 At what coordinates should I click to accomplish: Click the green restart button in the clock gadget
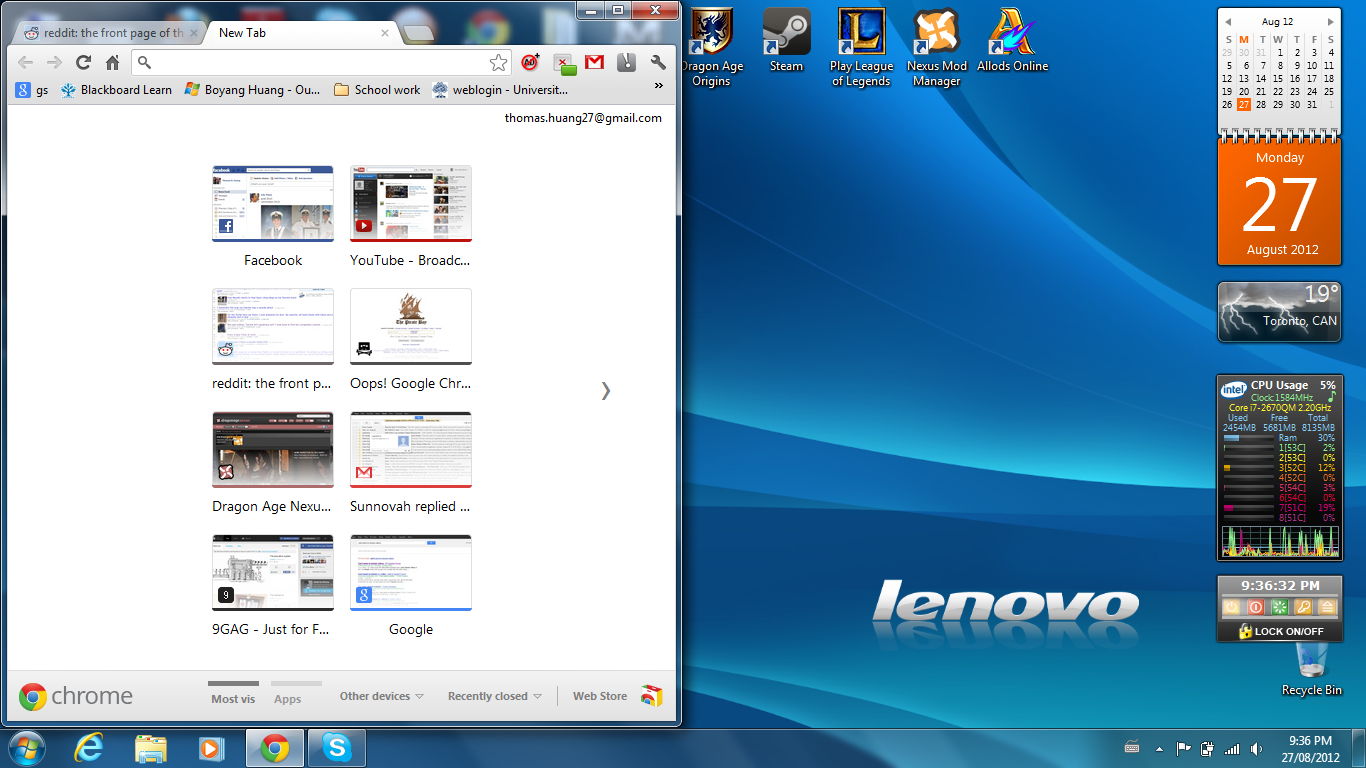[1279, 607]
